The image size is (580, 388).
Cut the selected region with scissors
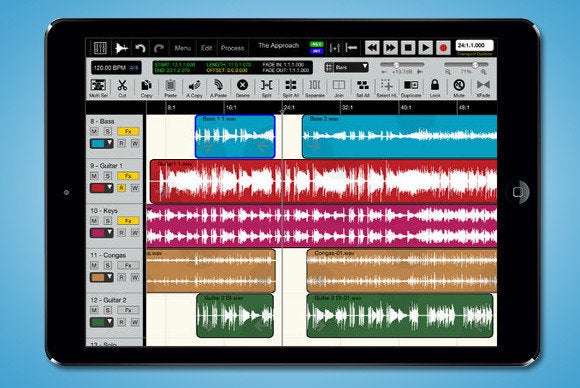[x=122, y=88]
